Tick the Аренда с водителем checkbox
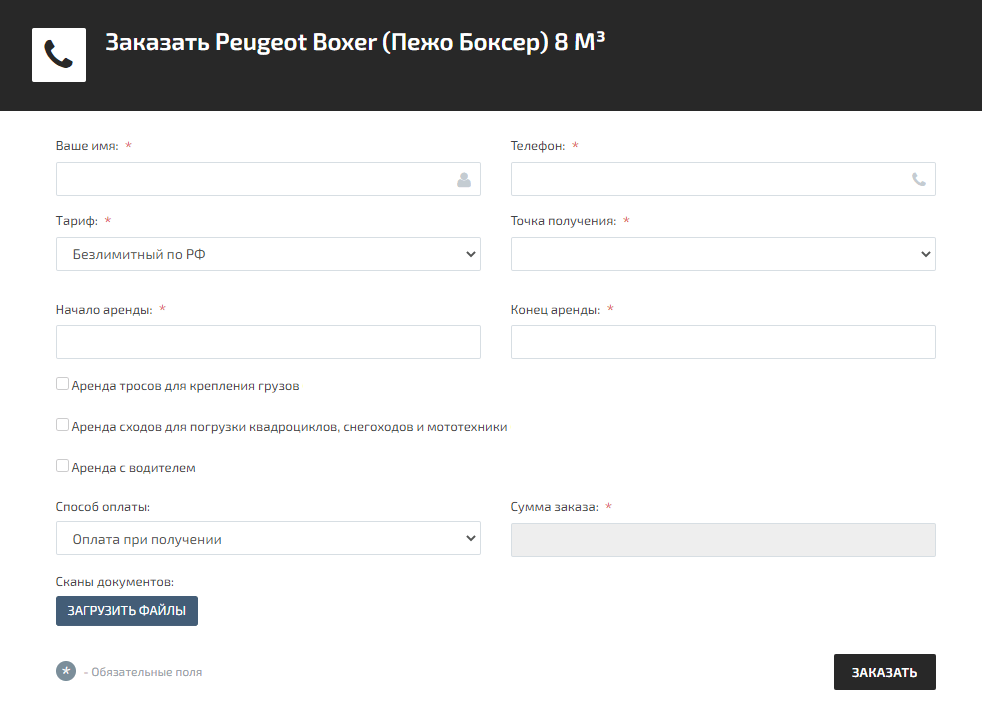The image size is (982, 713). (62, 466)
